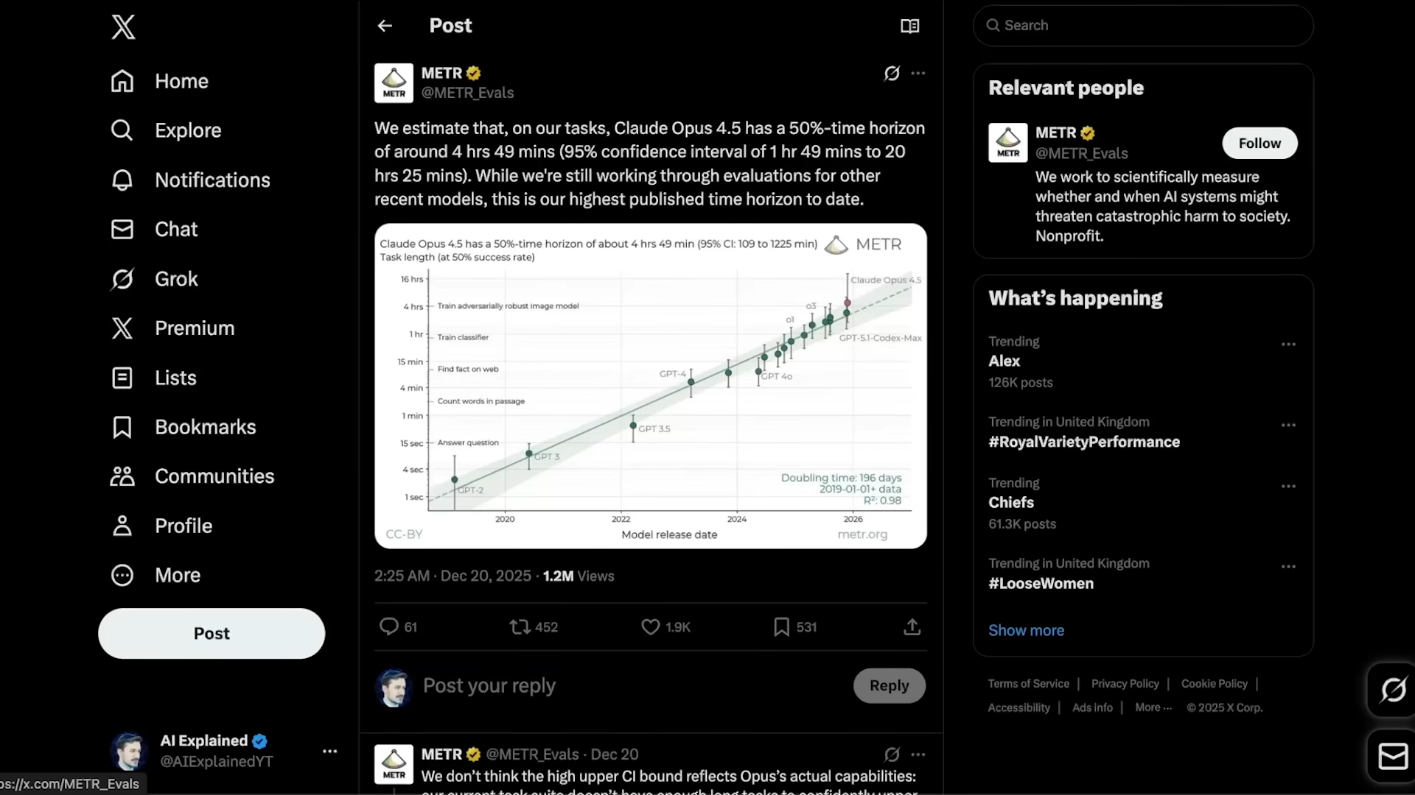Click the X logo icon
The width and height of the screenshot is (1415, 795).
(123, 27)
